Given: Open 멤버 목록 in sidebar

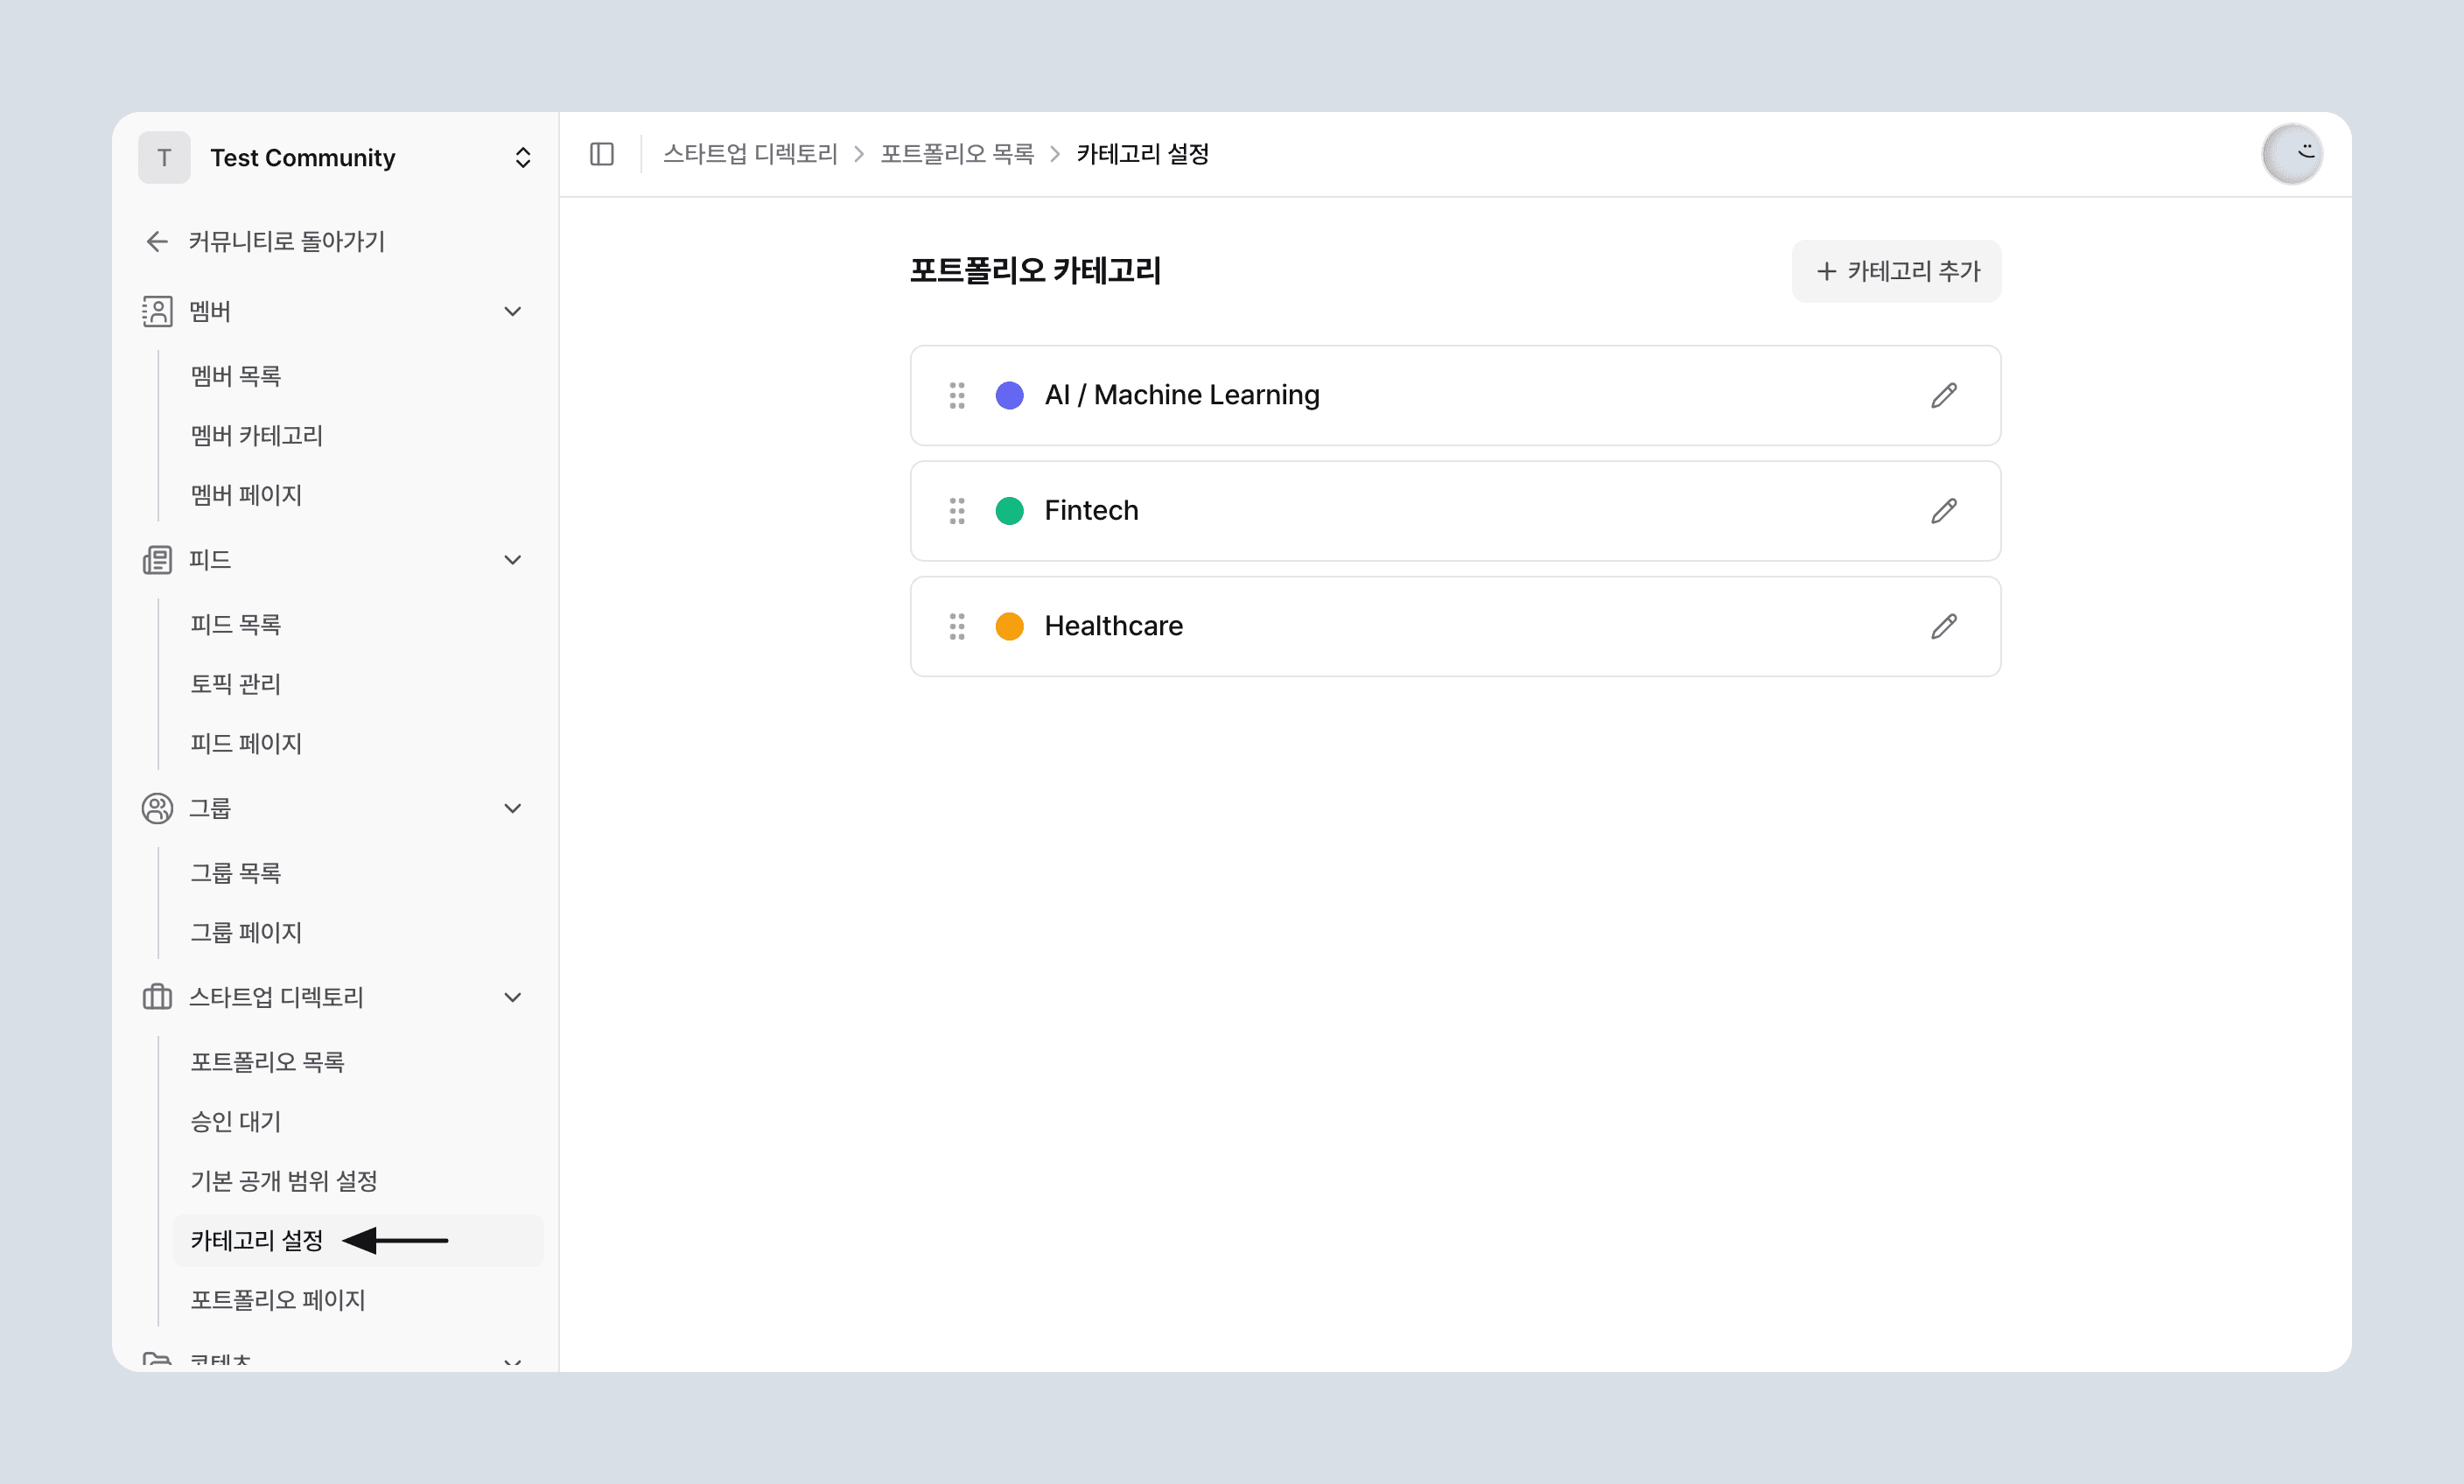Looking at the screenshot, I should [x=236, y=376].
